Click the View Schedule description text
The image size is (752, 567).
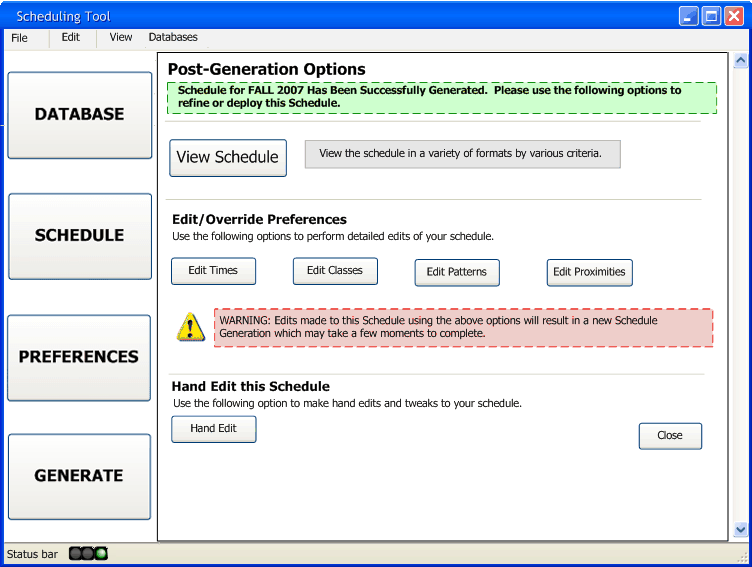tap(462, 154)
